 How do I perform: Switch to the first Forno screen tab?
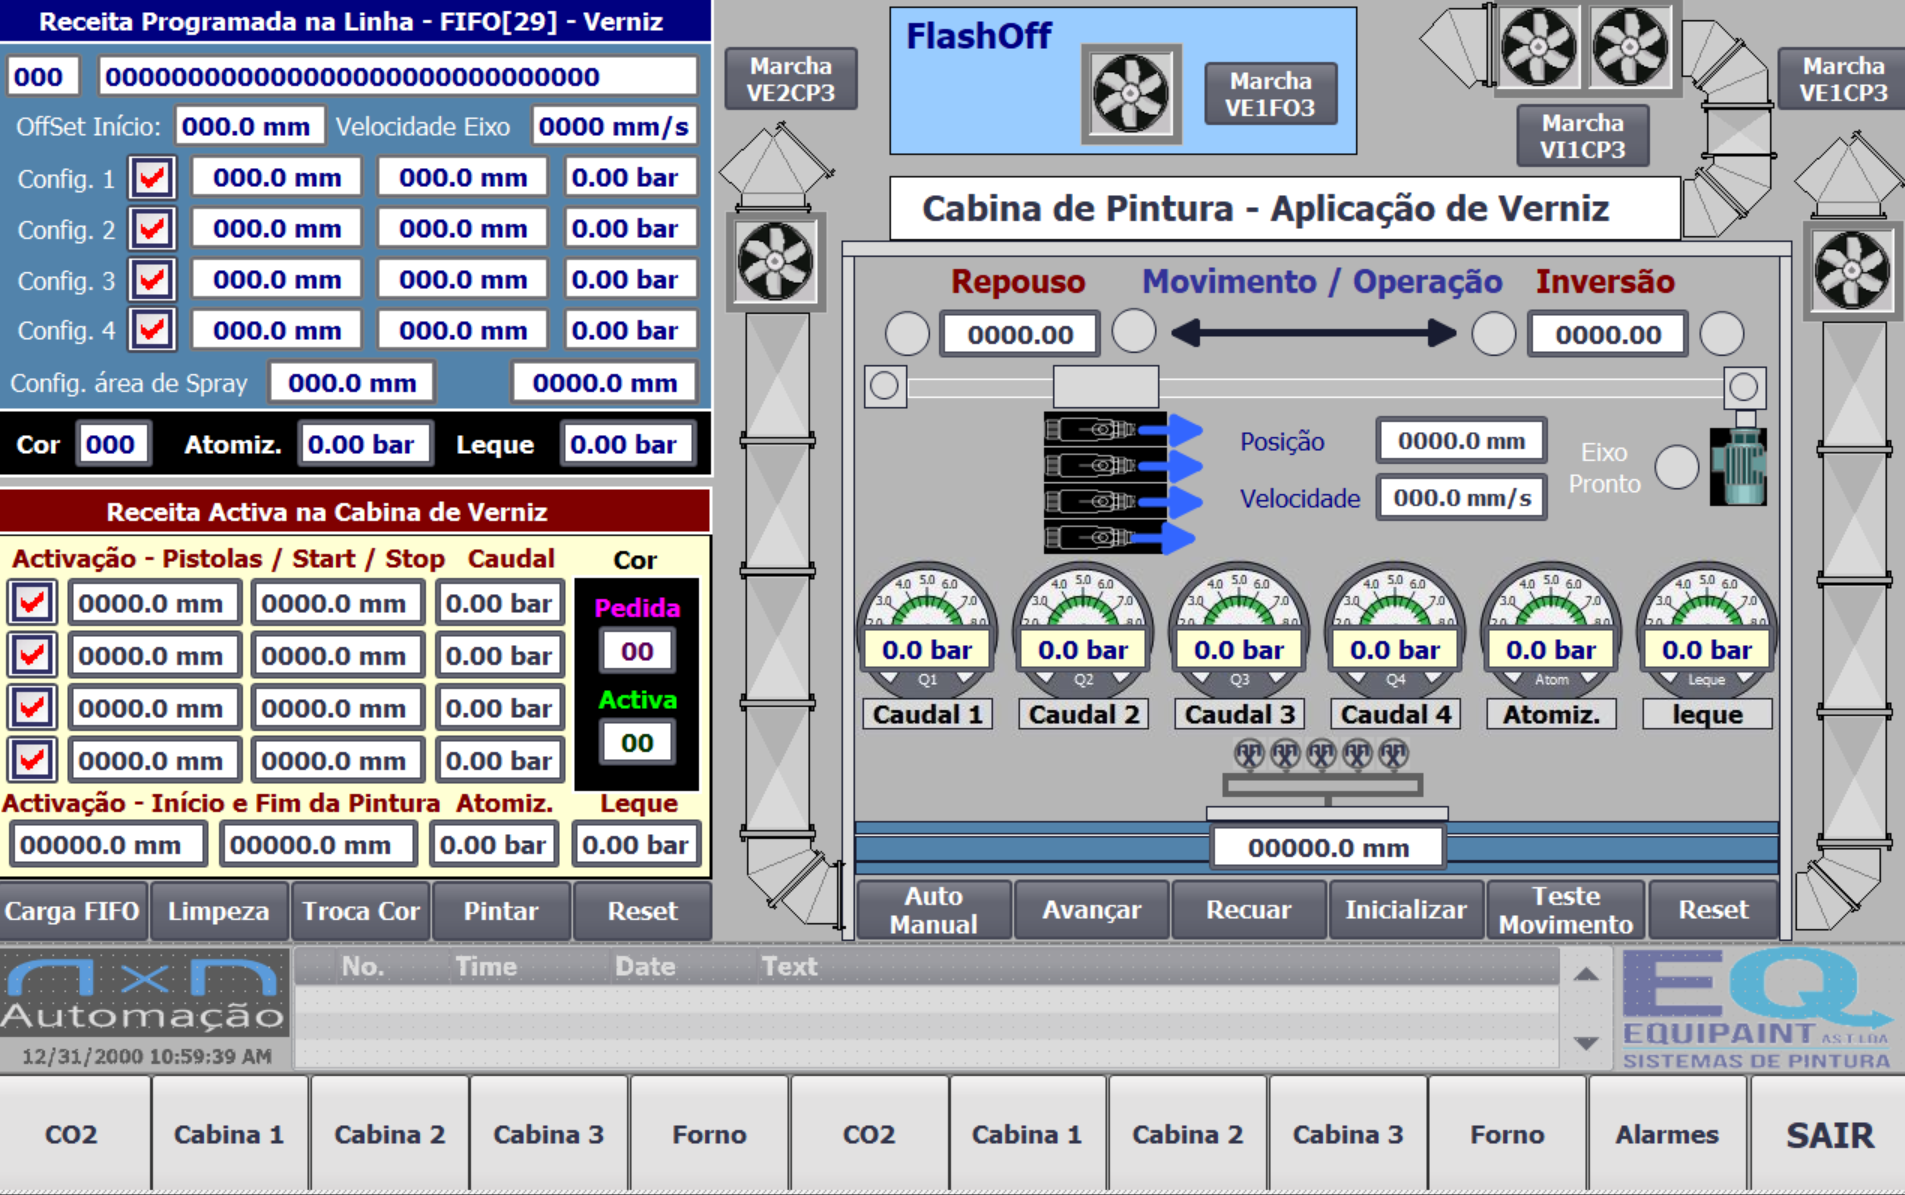tap(709, 1134)
